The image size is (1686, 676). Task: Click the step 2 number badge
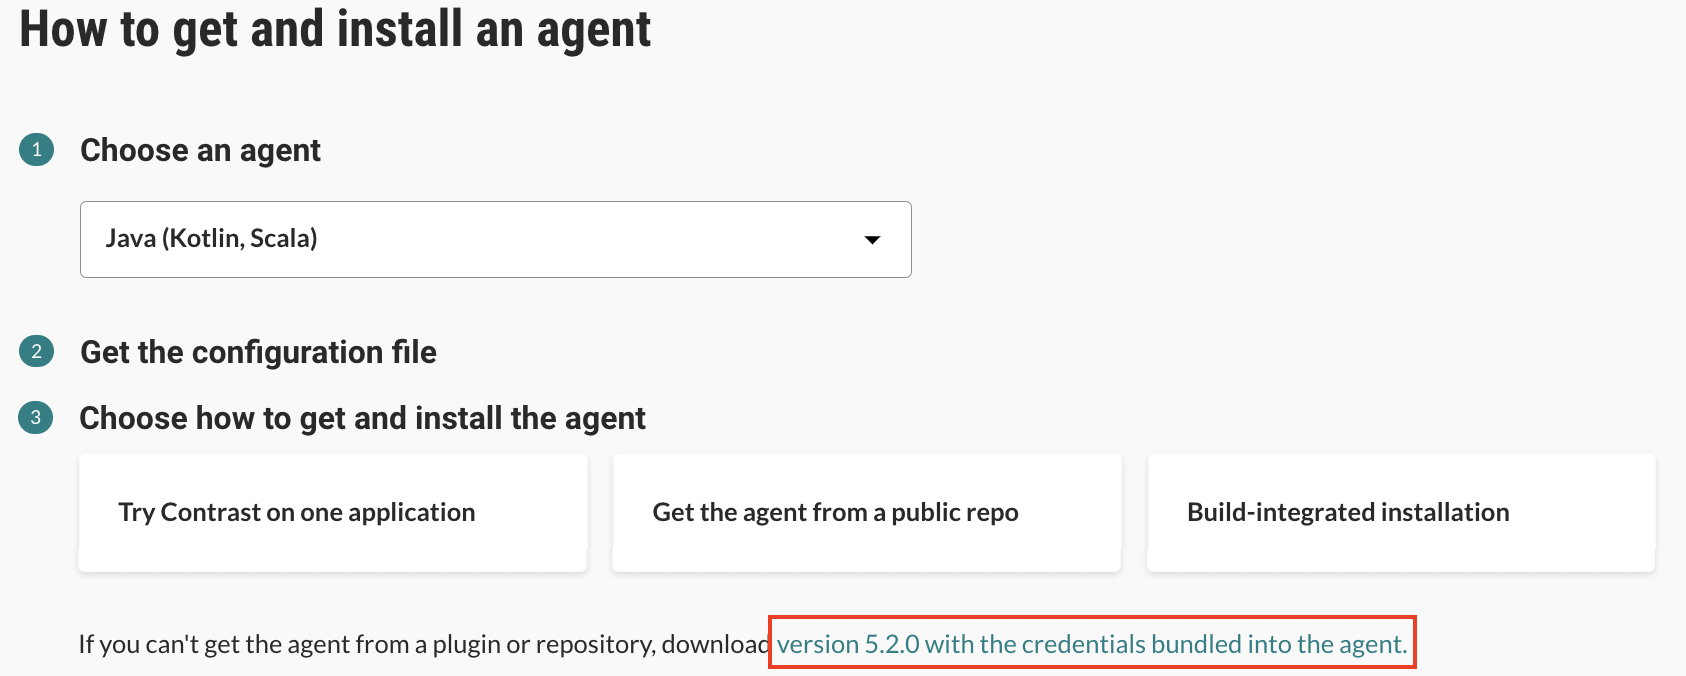click(x=37, y=351)
